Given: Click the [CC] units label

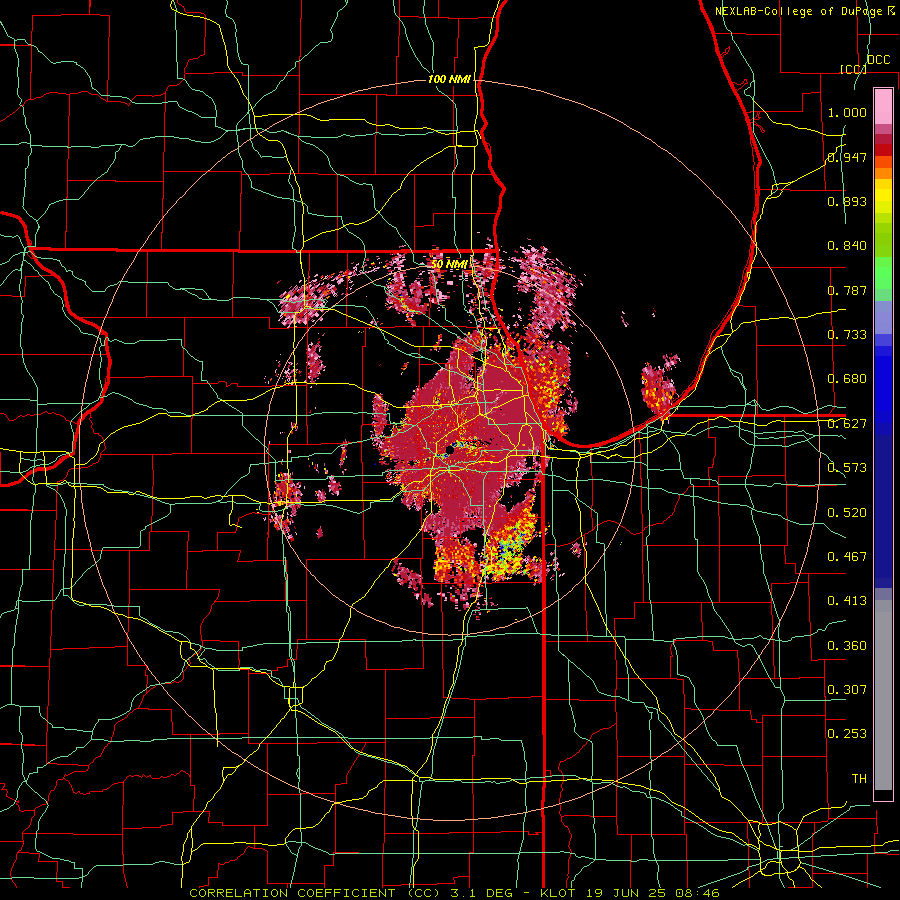Looking at the screenshot, I should tap(853, 69).
